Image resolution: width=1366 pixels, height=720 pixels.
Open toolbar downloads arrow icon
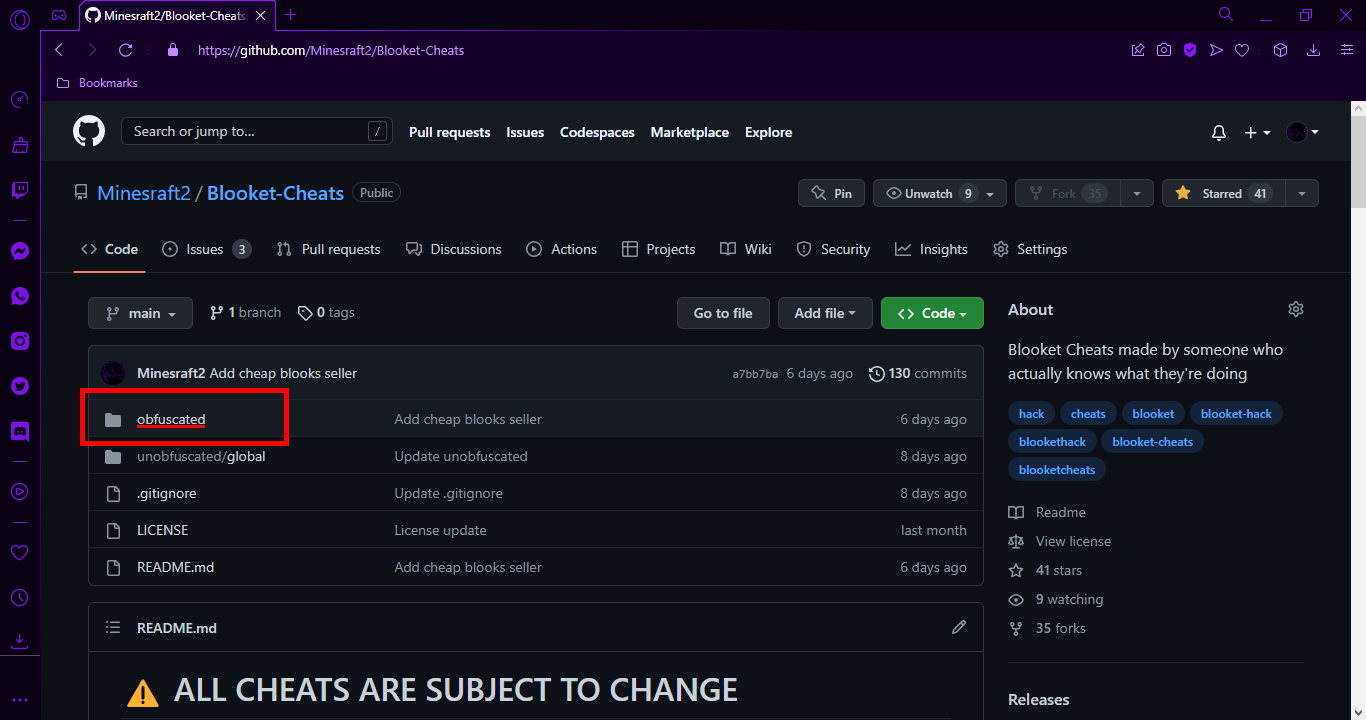1314,50
